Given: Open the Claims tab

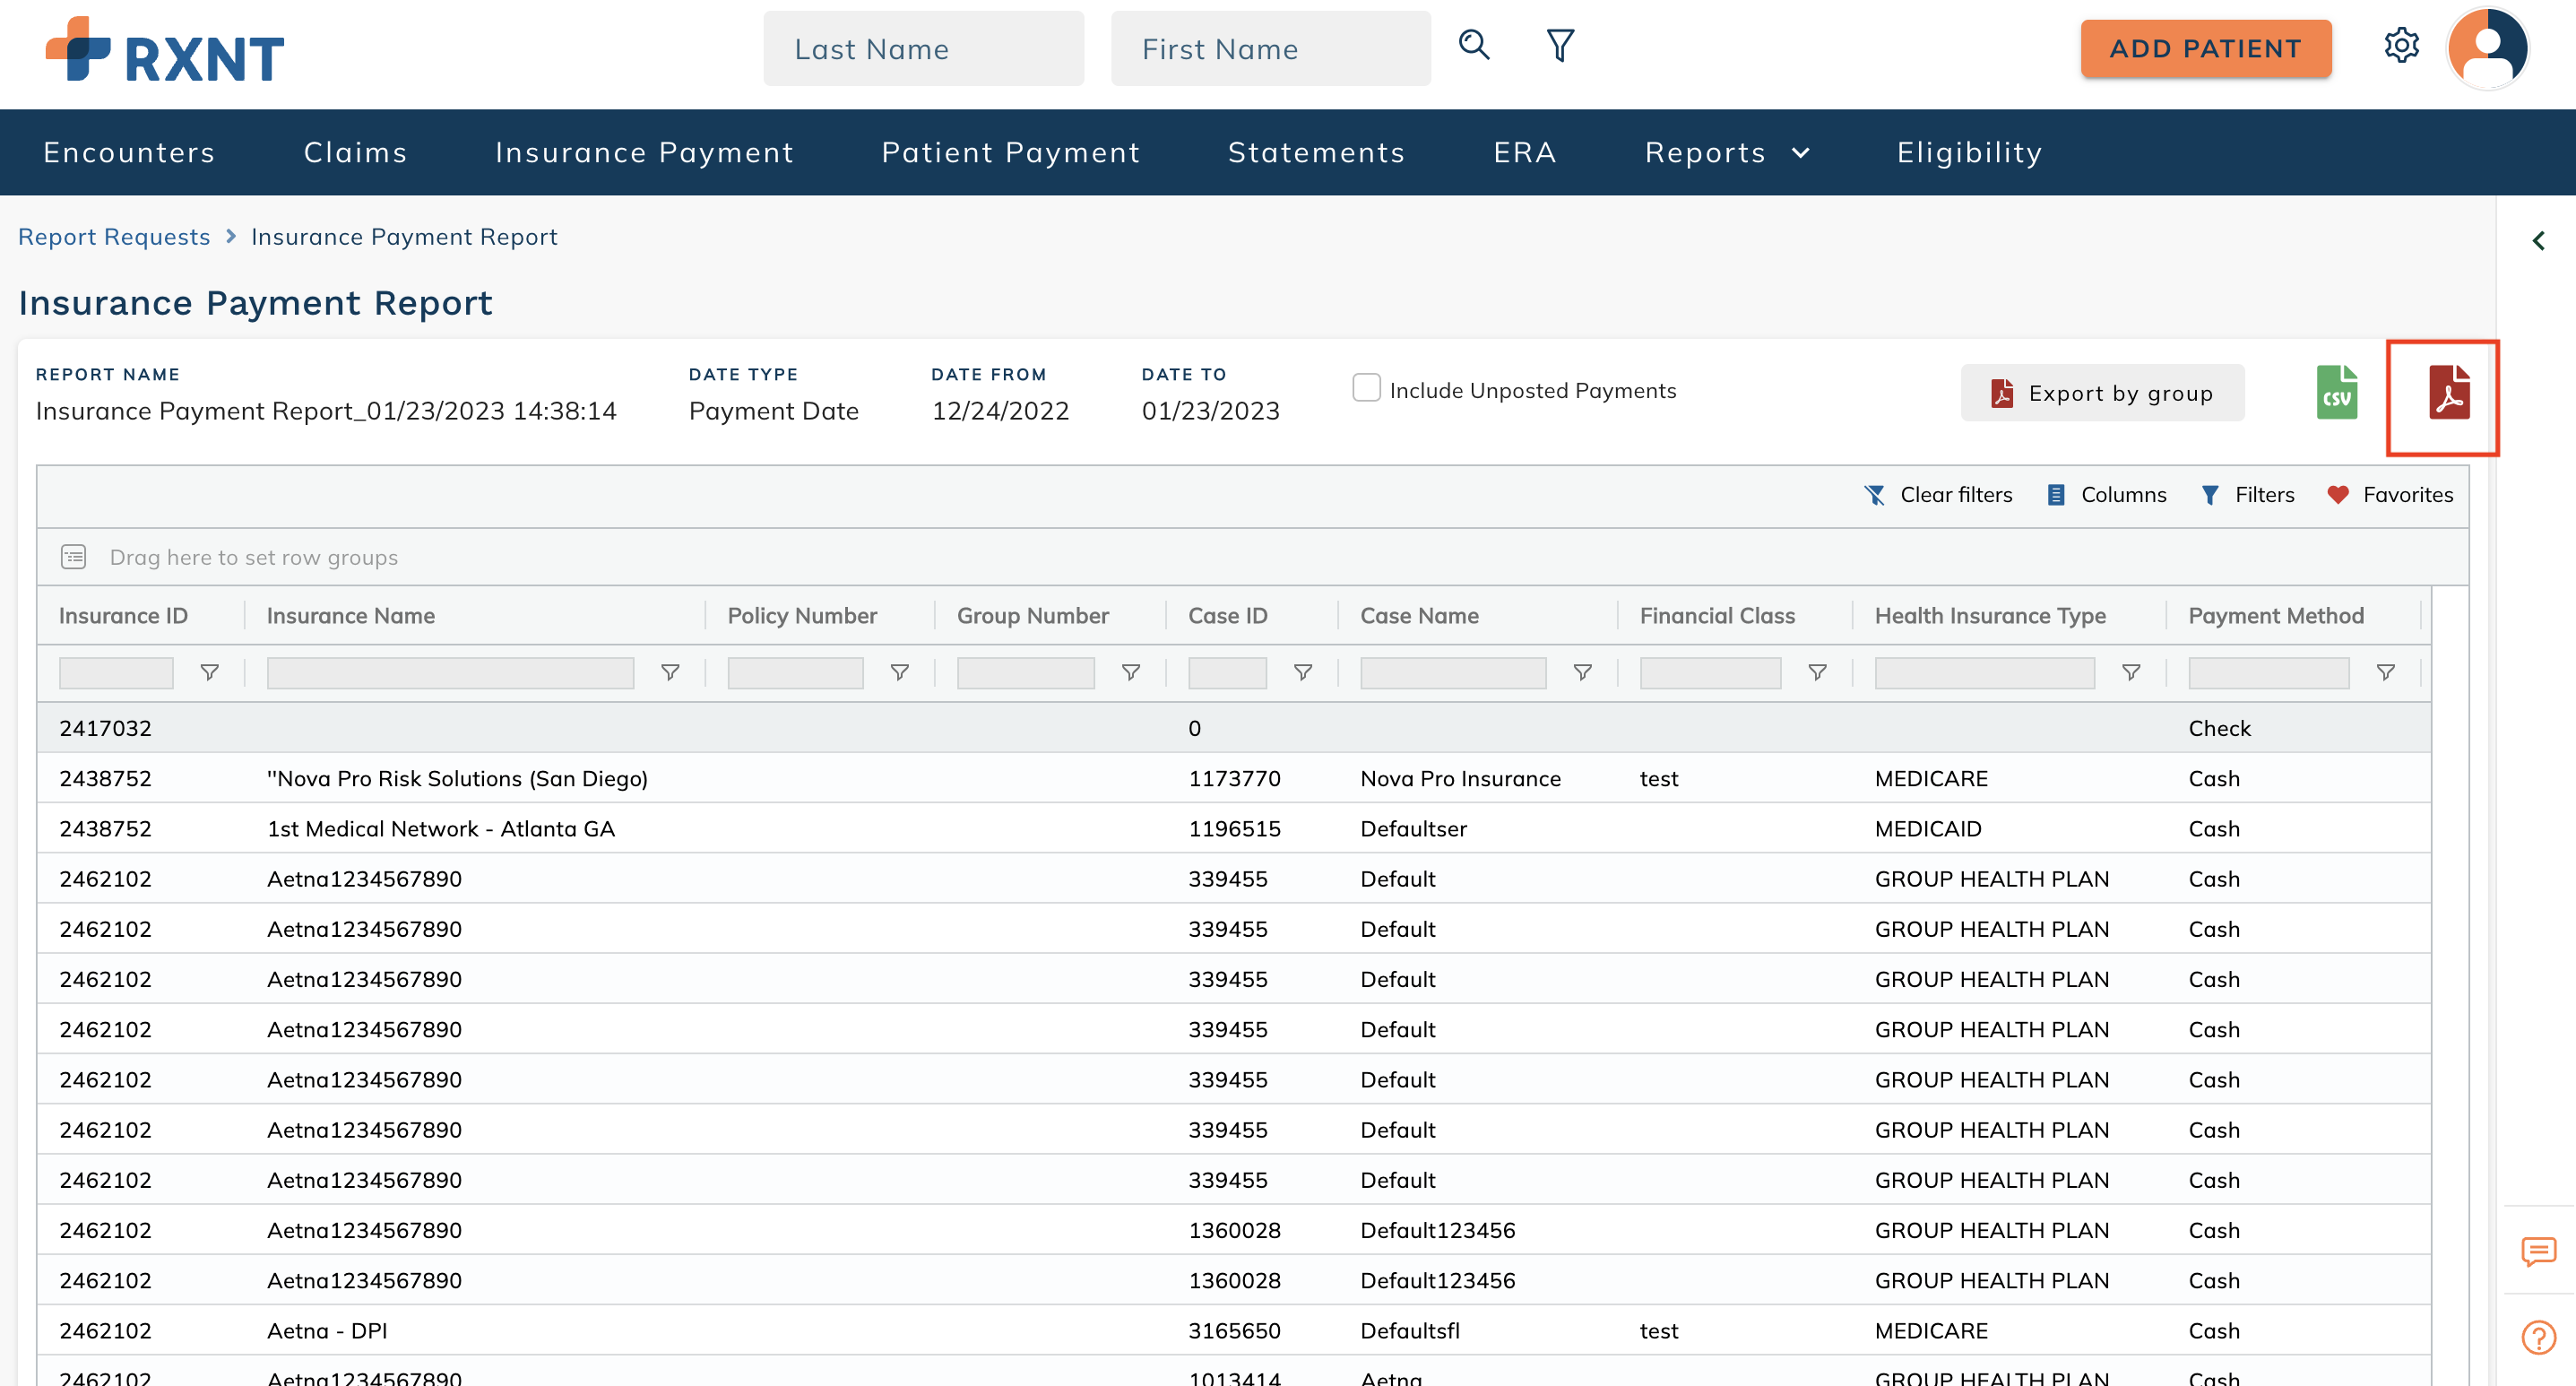Looking at the screenshot, I should pyautogui.click(x=355, y=153).
